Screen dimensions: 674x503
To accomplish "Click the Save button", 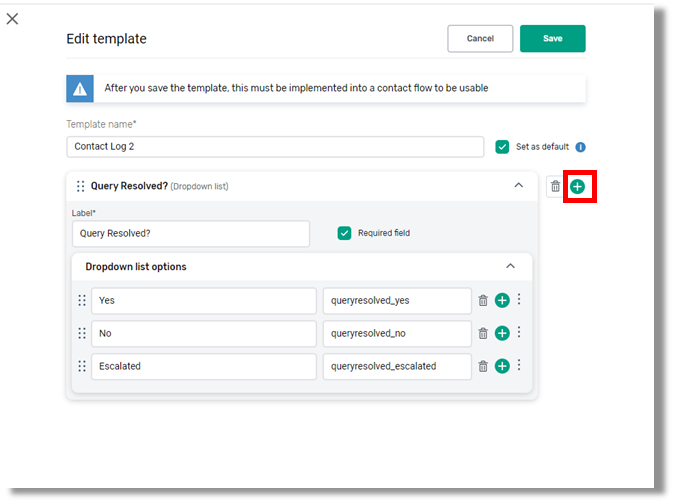I will click(552, 38).
